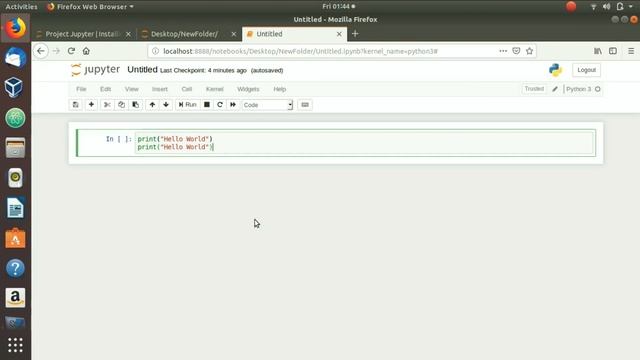Open cell type dropdown showing Code
Viewport: 640px width, 360px height.
267,105
